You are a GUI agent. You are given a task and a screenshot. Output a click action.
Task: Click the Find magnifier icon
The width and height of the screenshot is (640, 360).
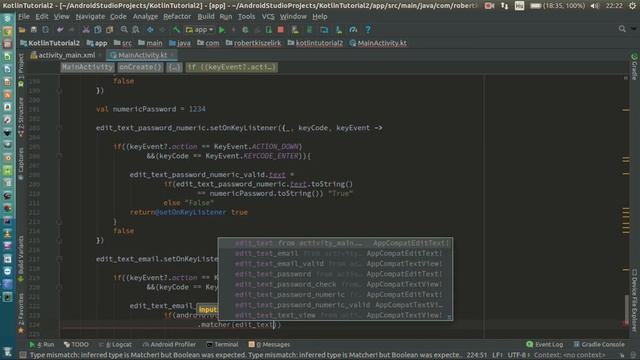pos(124,30)
